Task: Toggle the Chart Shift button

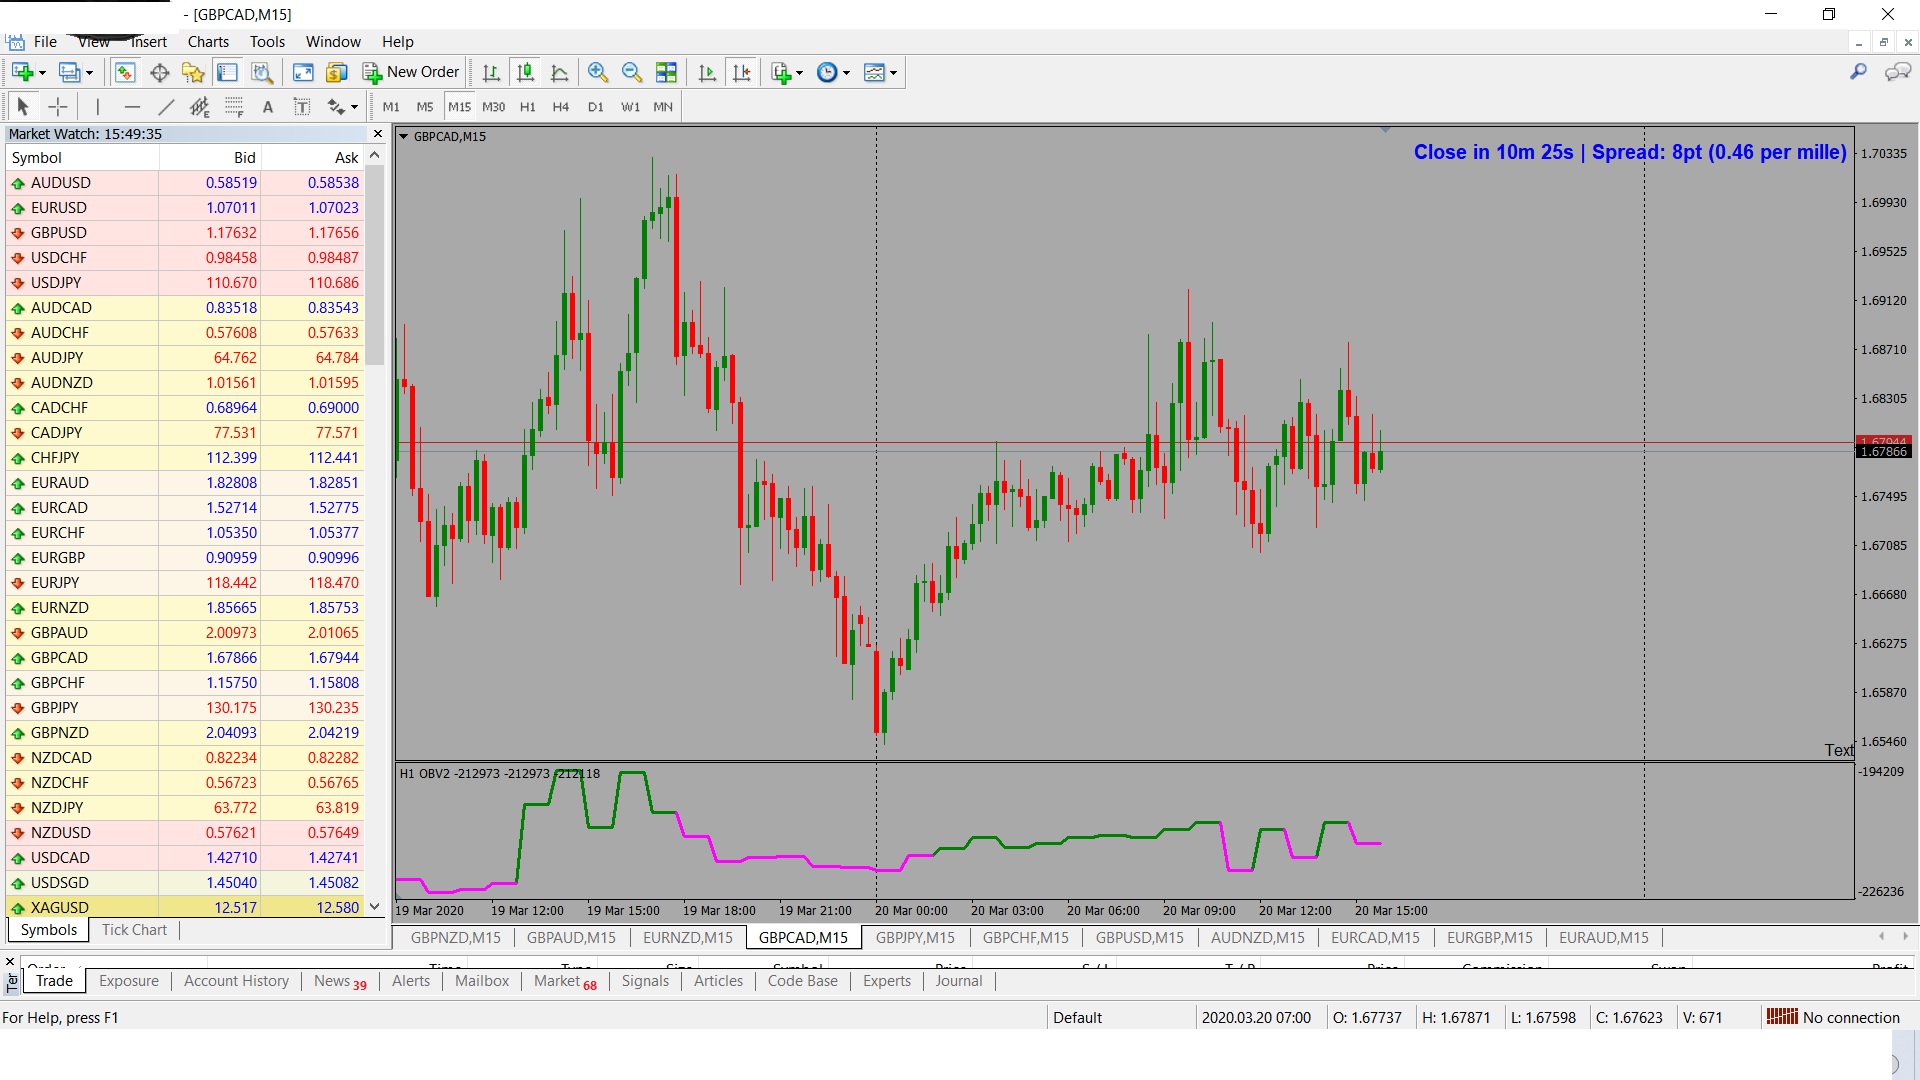Action: 741,72
